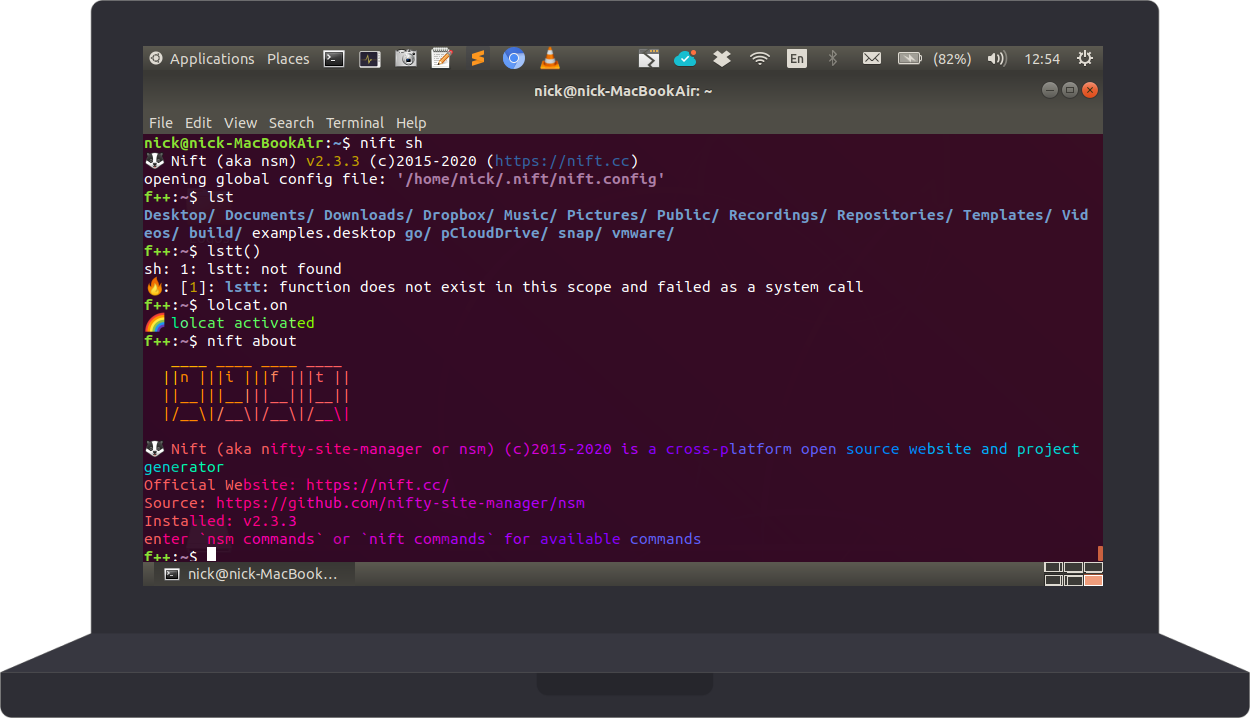Click the pCloudDrive/ directory name

pyautogui.click(x=495, y=233)
